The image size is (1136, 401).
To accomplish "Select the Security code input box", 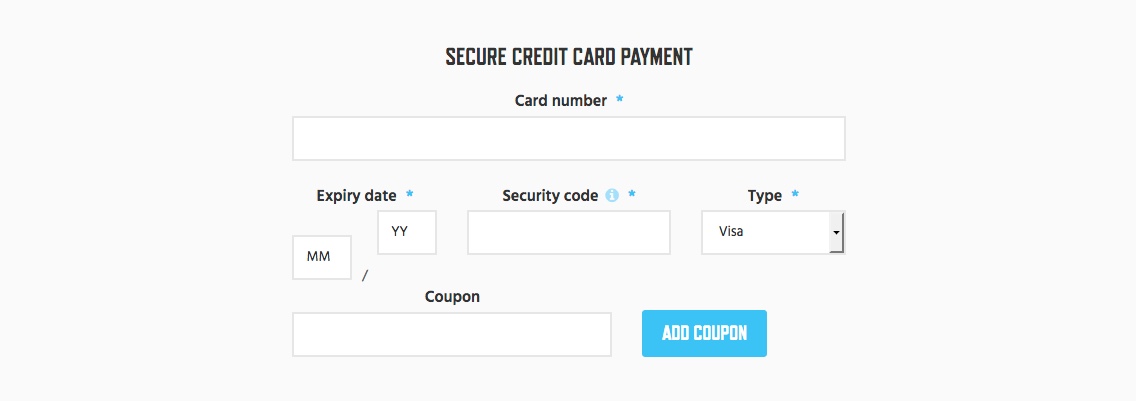I will (569, 233).
